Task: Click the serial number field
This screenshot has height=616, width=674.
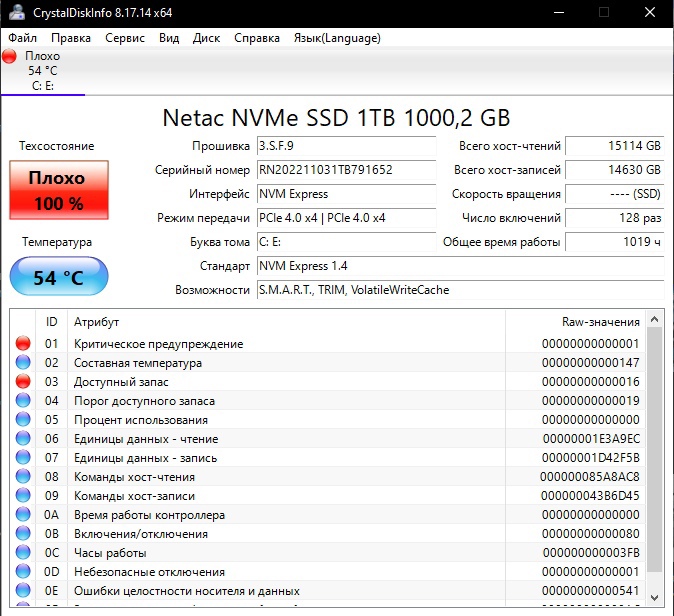Action: [x=346, y=170]
